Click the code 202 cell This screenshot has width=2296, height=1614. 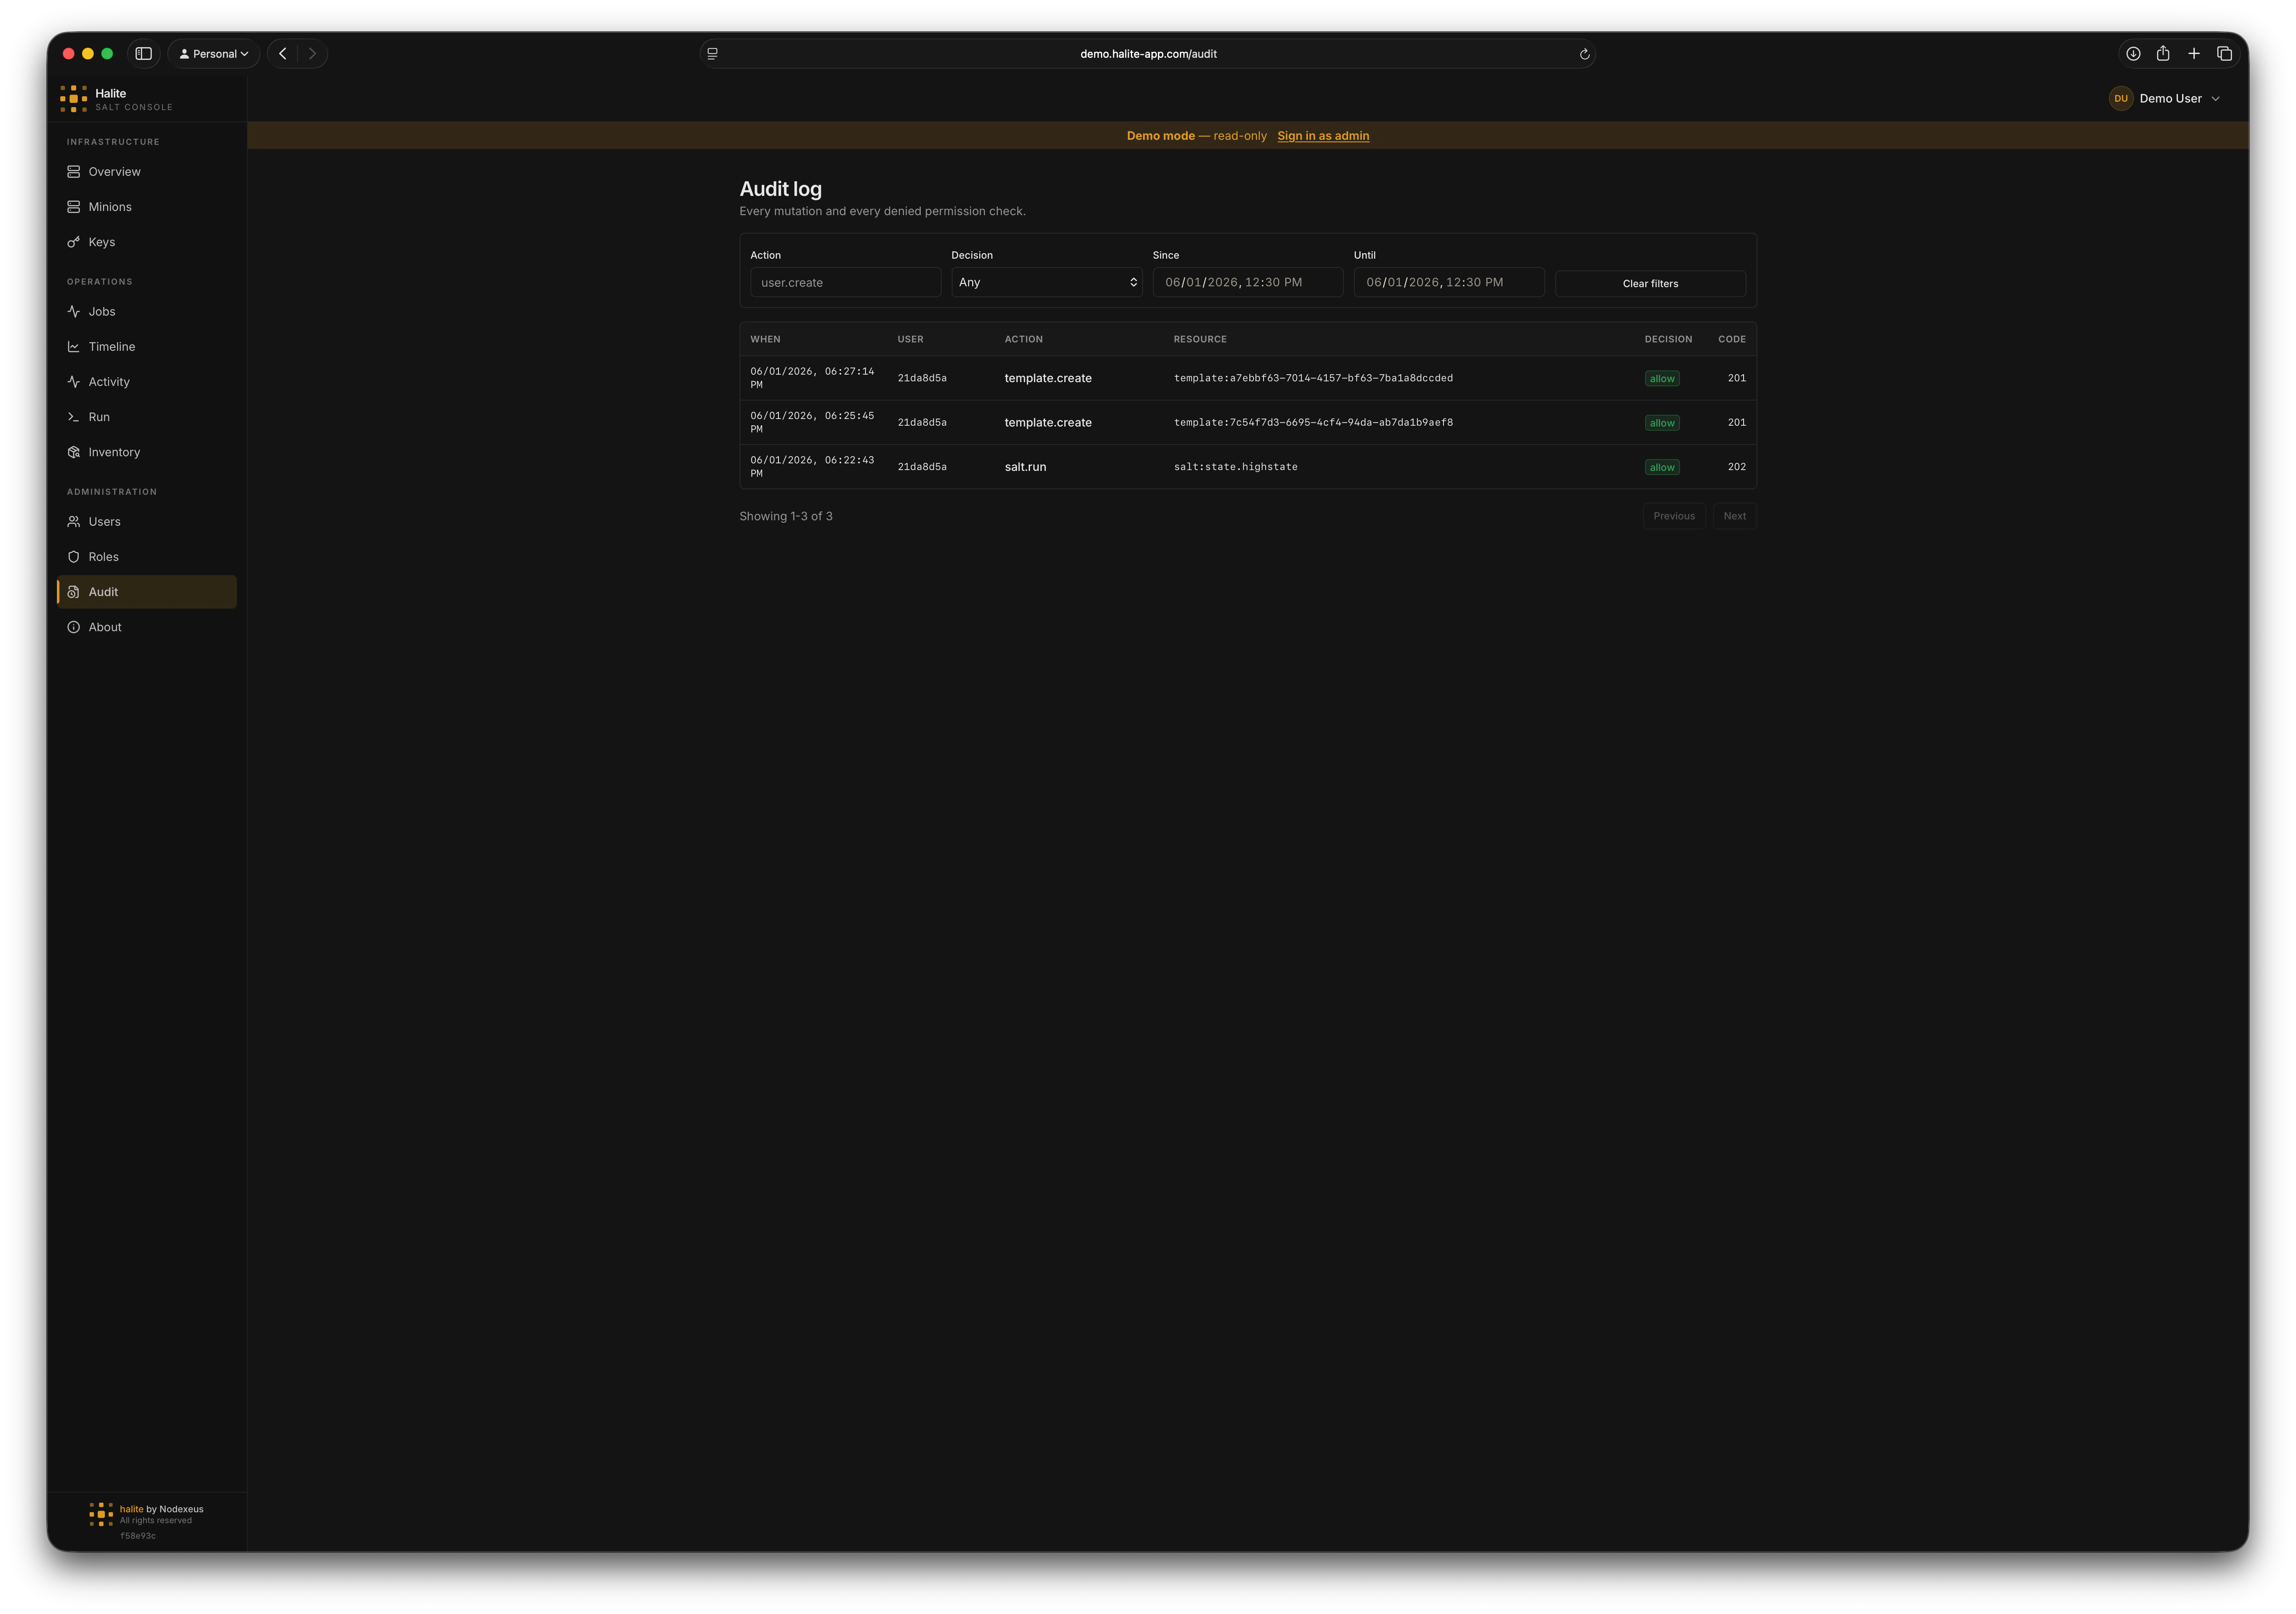click(1736, 467)
